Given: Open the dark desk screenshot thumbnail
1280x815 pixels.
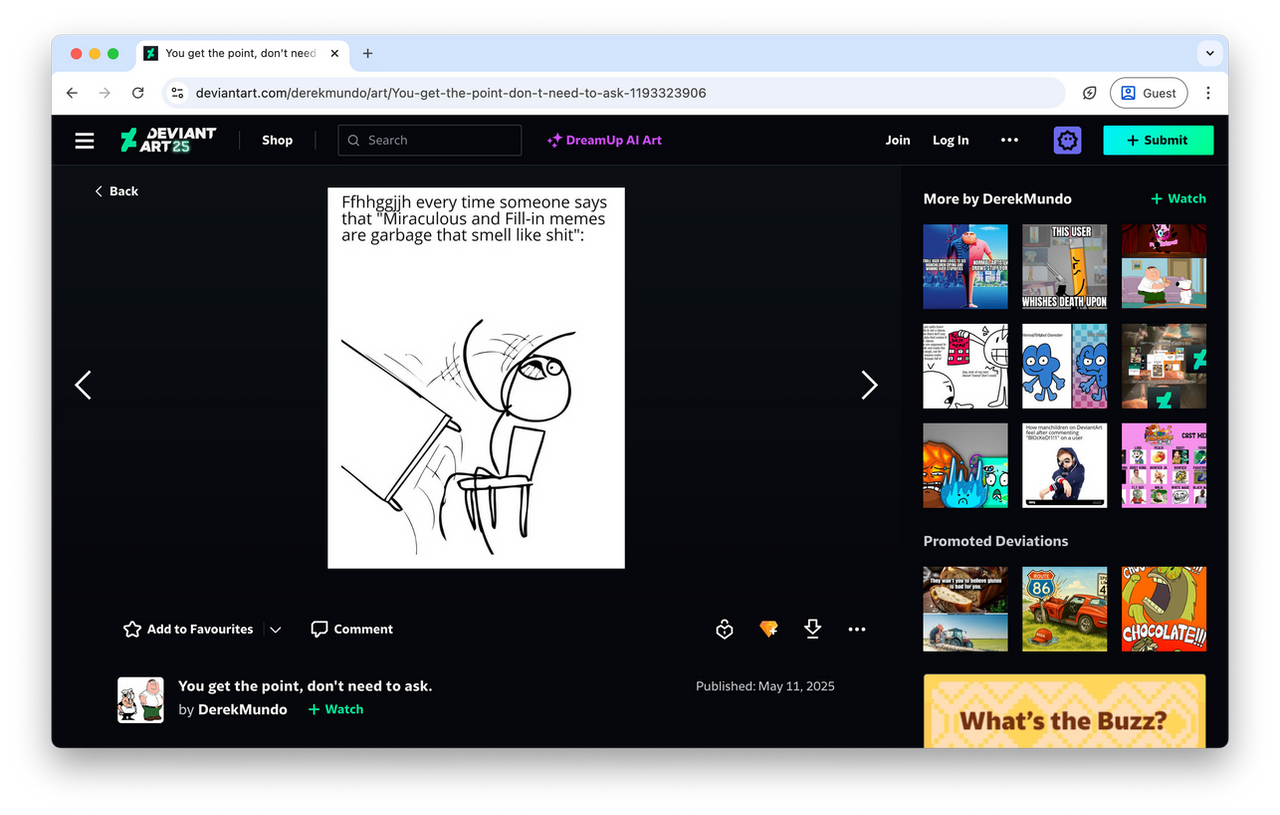Looking at the screenshot, I should coord(1164,366).
